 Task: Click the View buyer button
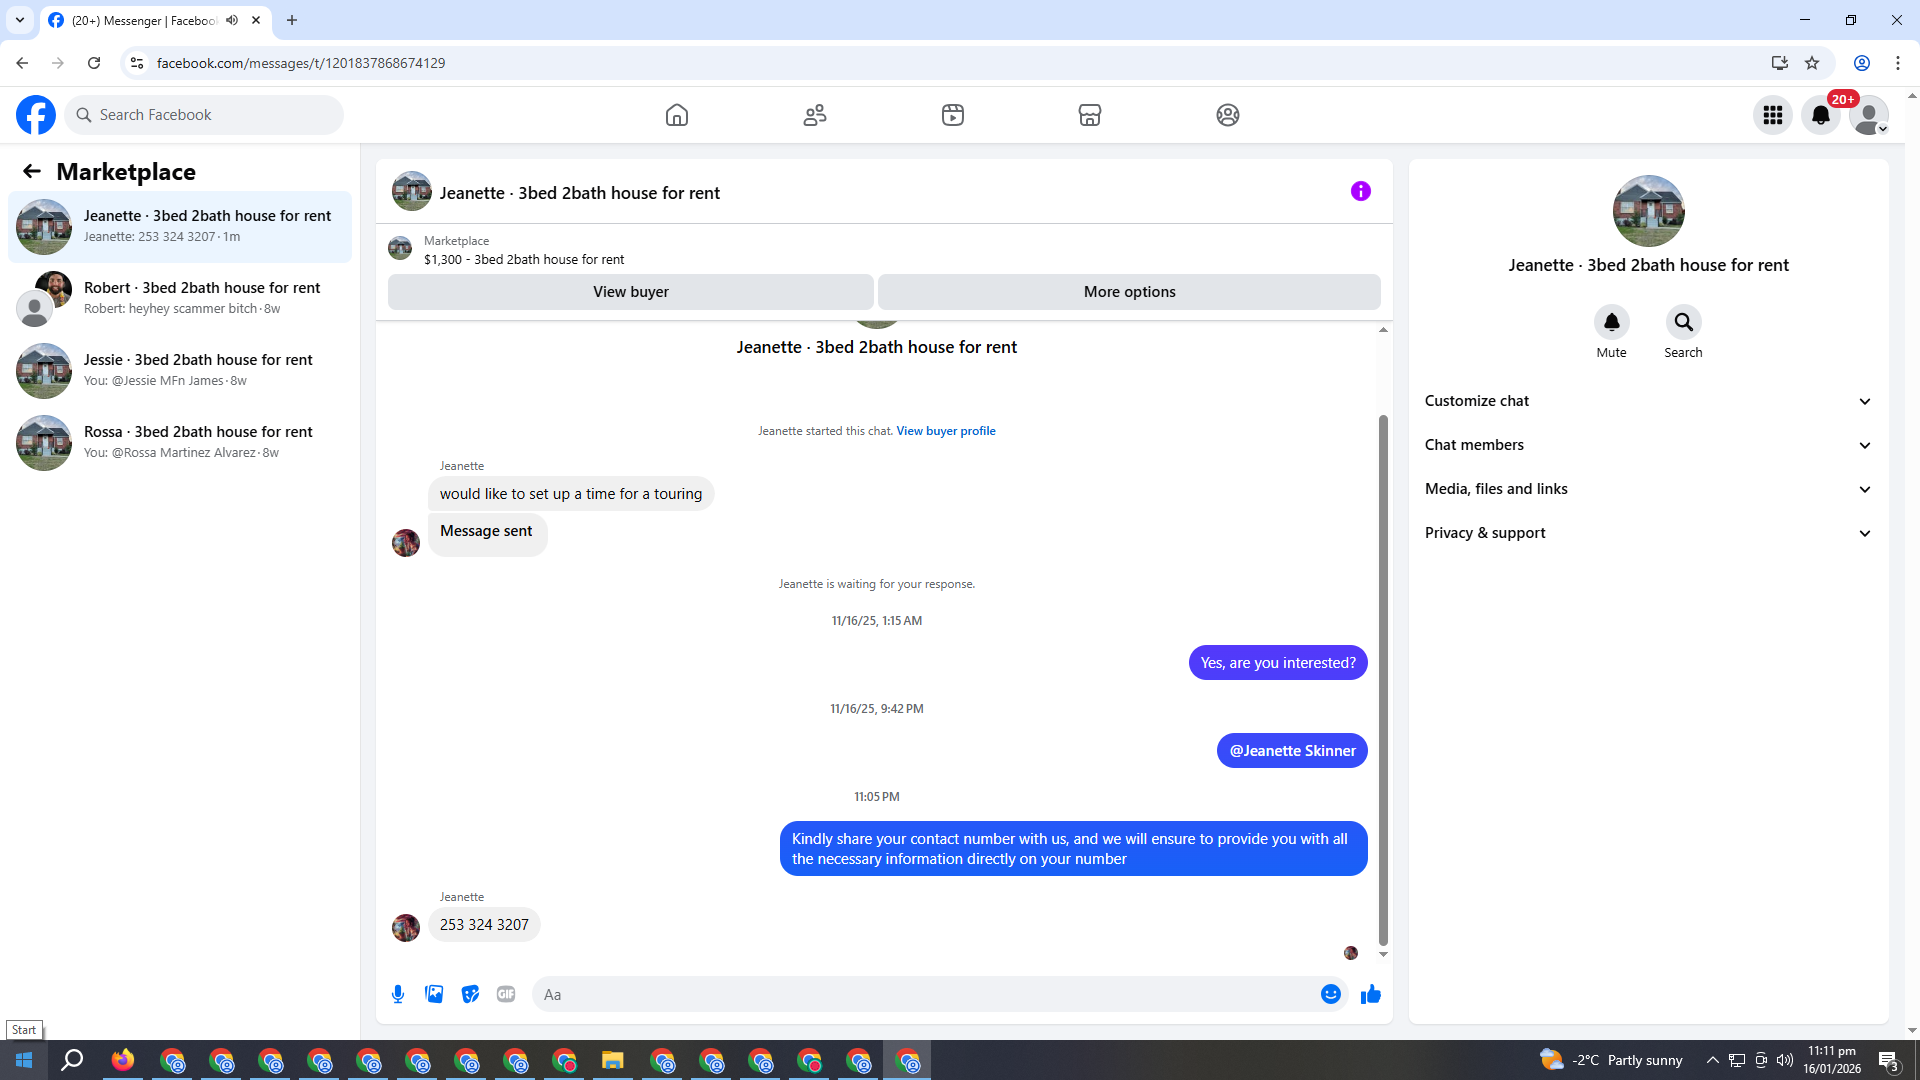pyautogui.click(x=630, y=292)
